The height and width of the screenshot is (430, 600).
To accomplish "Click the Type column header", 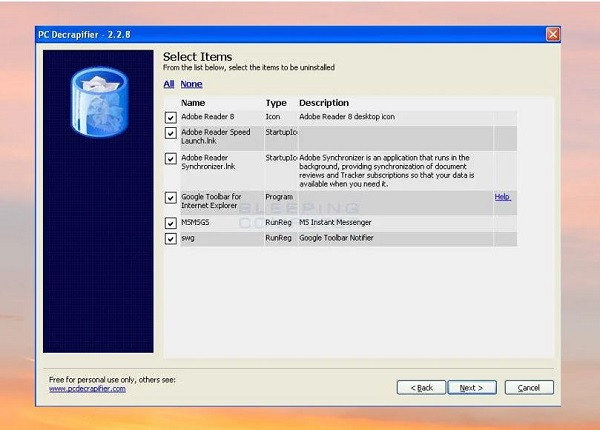I will 276,103.
